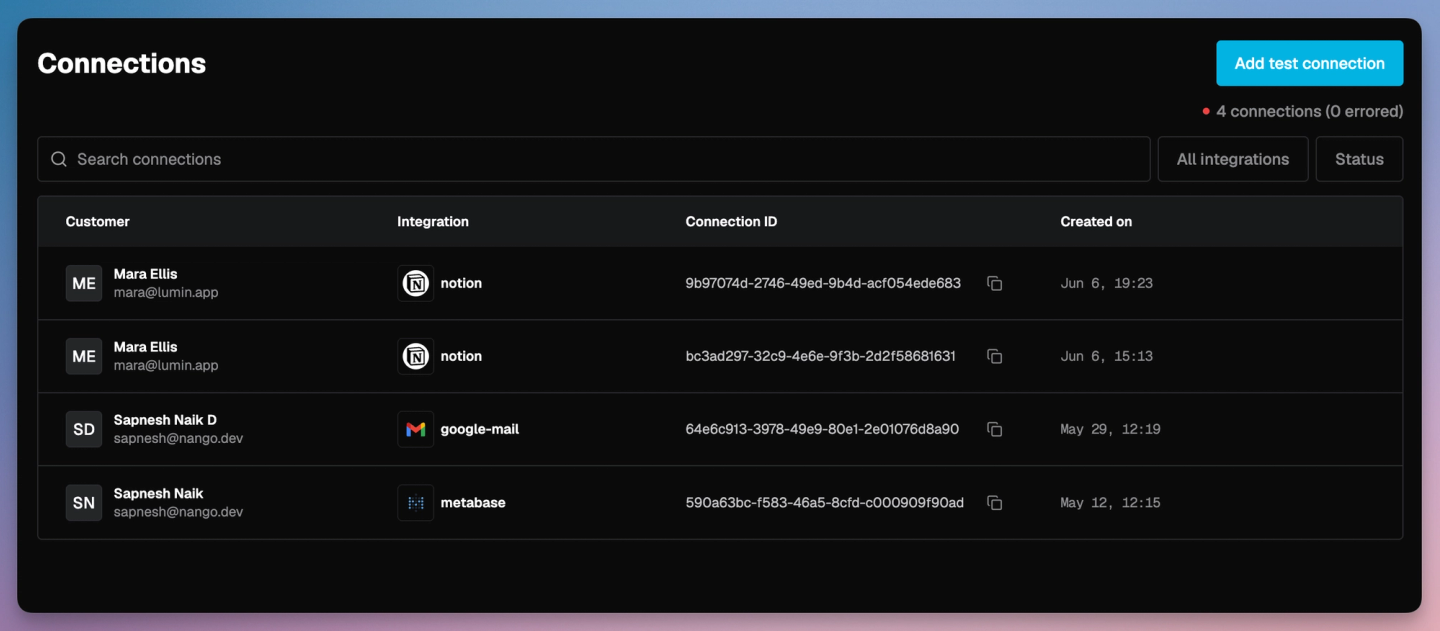1440x631 pixels.
Task: Click the Jun 6, 19:23 date
Action: click(x=1106, y=283)
